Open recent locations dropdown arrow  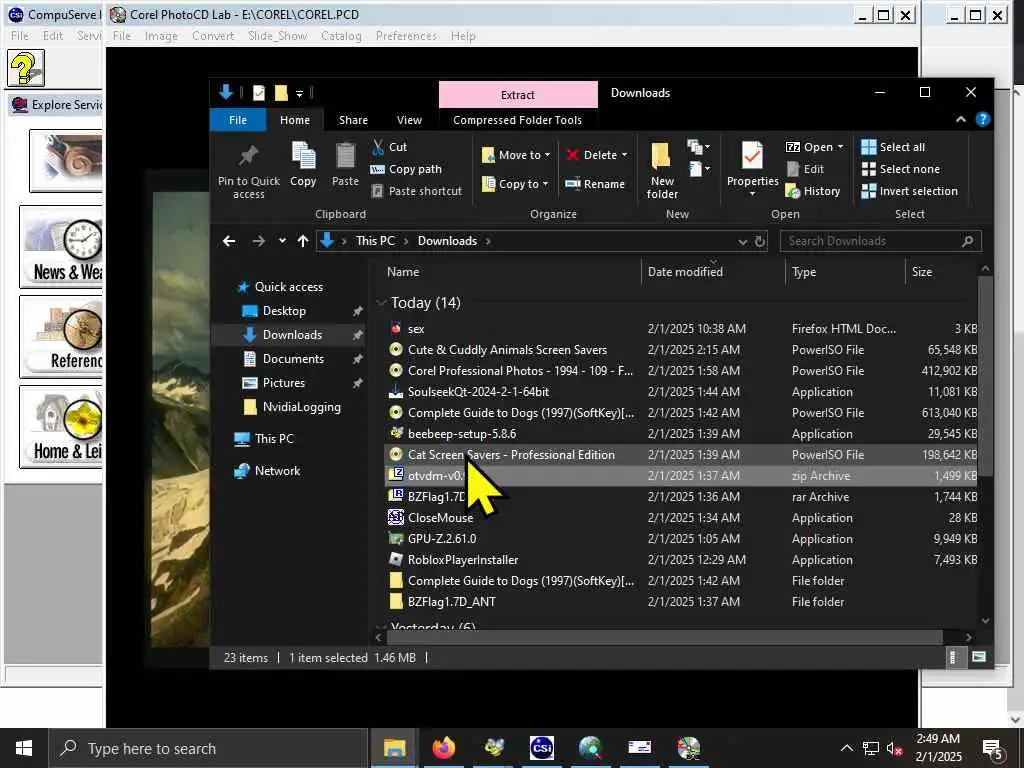pos(282,241)
